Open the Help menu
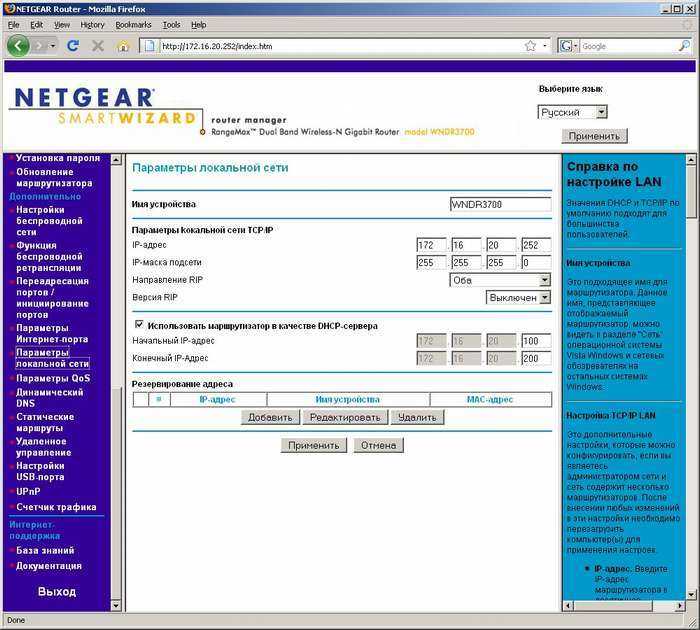This screenshot has width=700, height=630. click(199, 25)
